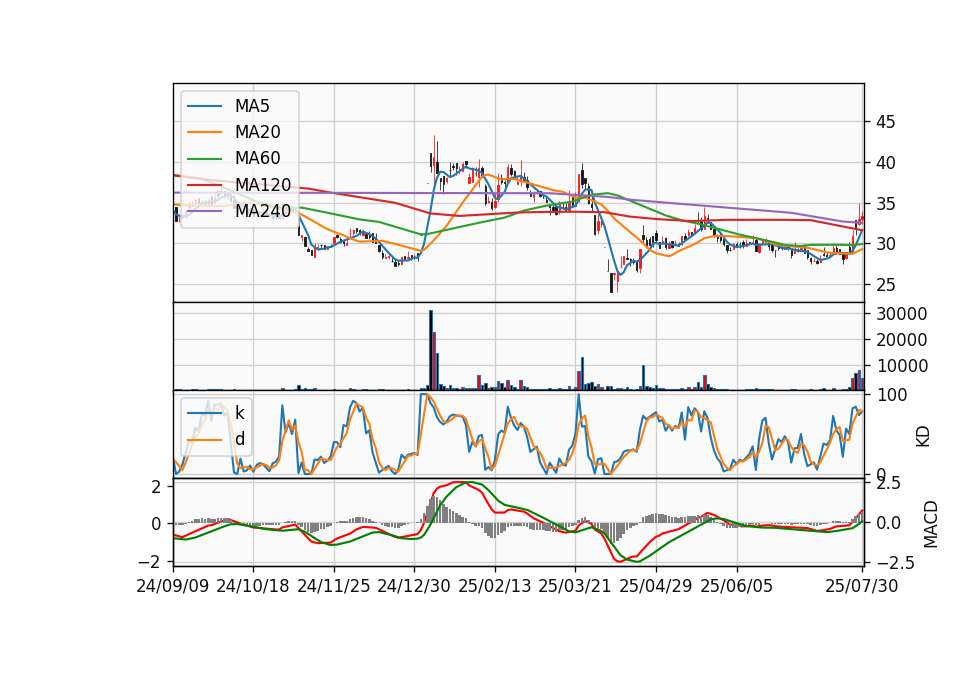Click volume axis tick 30000

901,314
